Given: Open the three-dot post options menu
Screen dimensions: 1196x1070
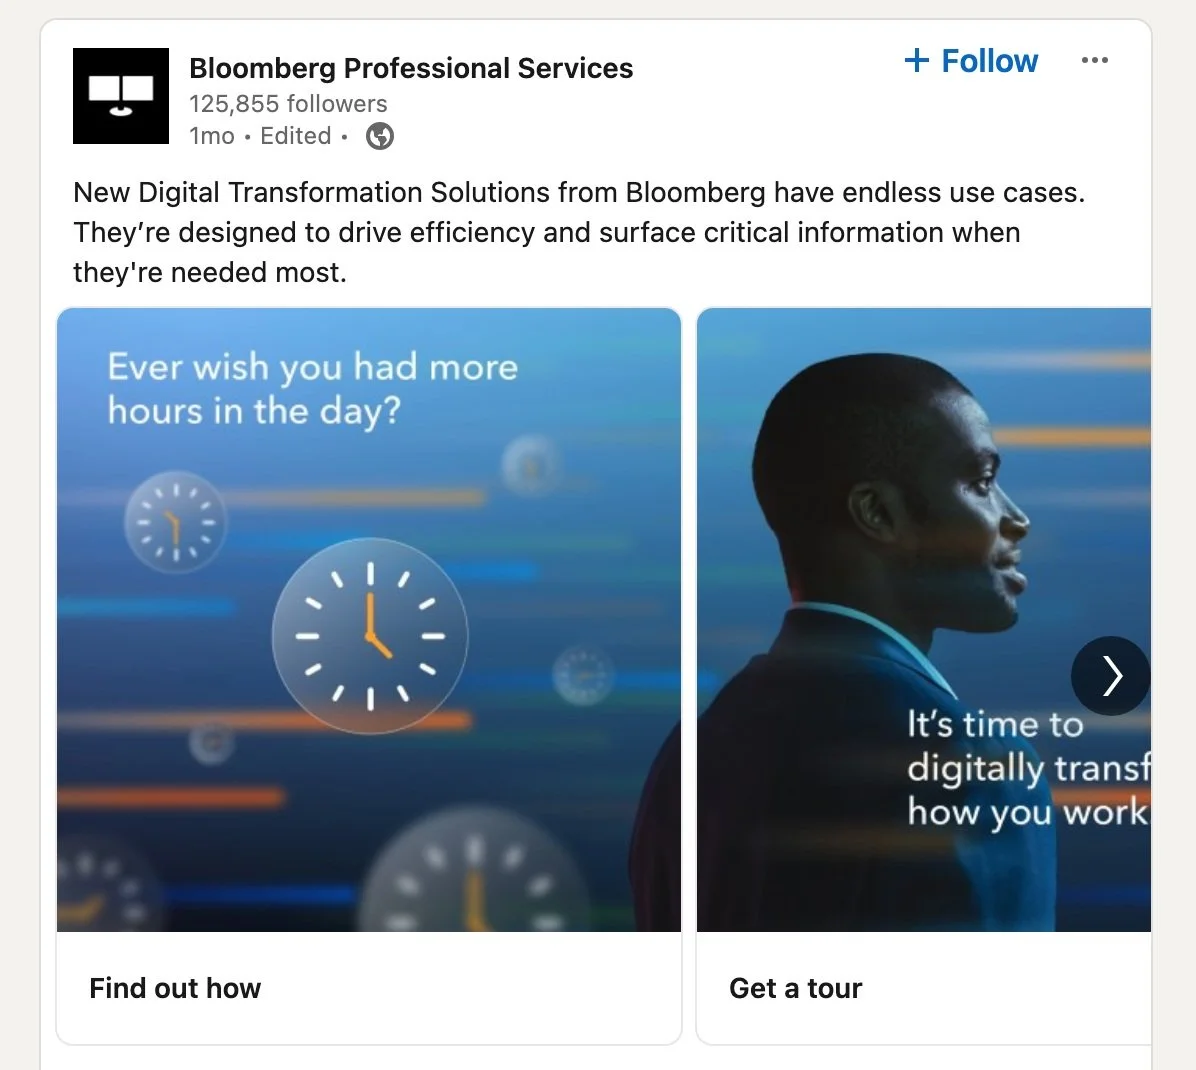Looking at the screenshot, I should [x=1095, y=60].
